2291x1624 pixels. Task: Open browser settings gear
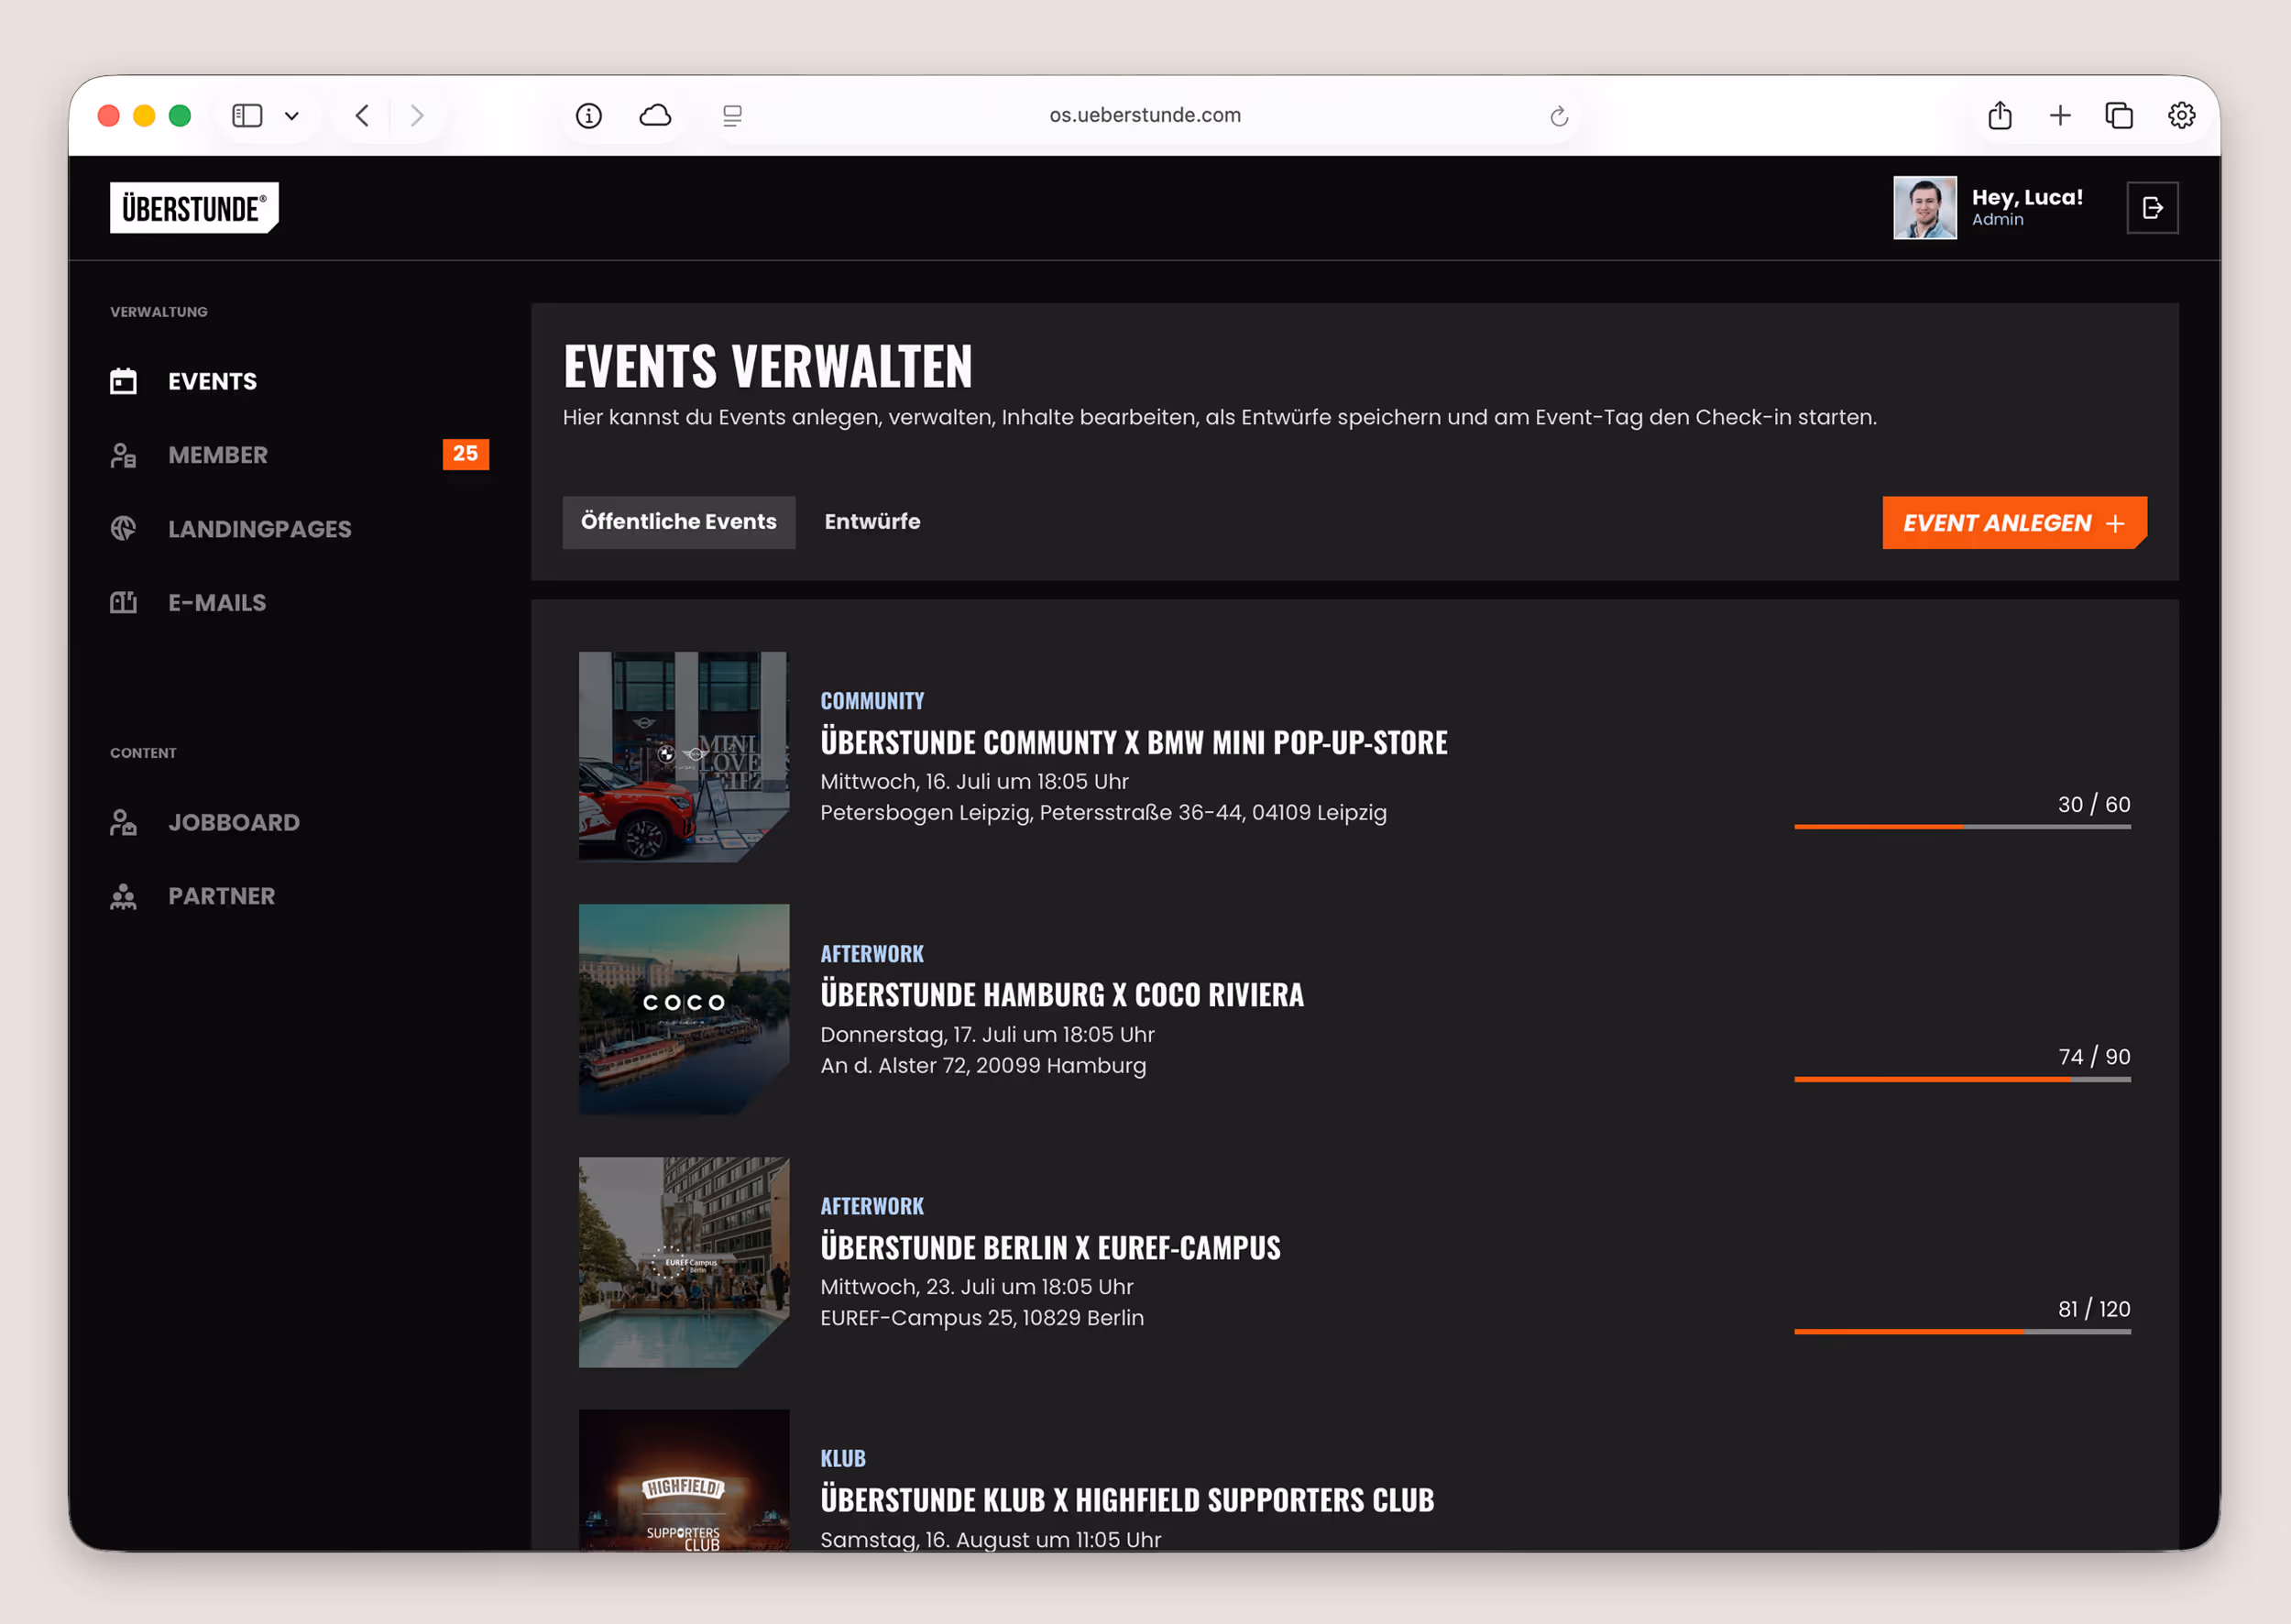pos(2181,116)
